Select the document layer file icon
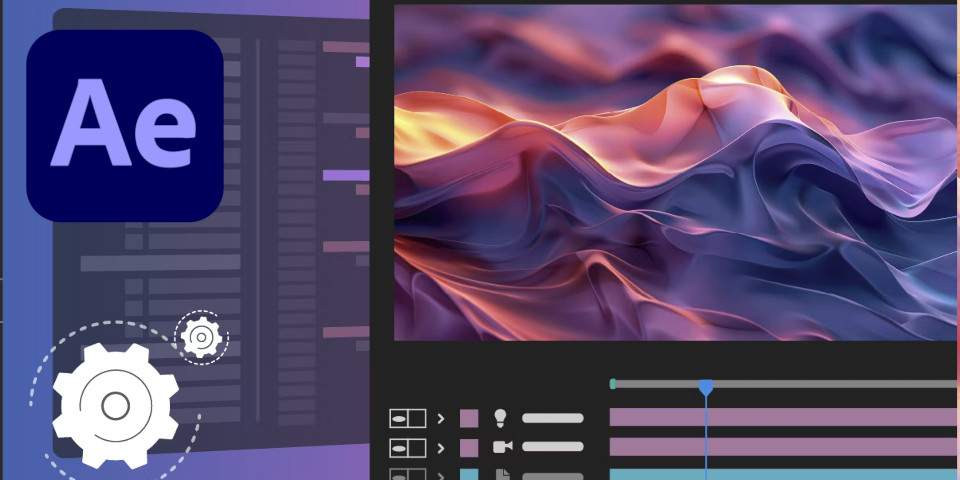 (x=501, y=474)
